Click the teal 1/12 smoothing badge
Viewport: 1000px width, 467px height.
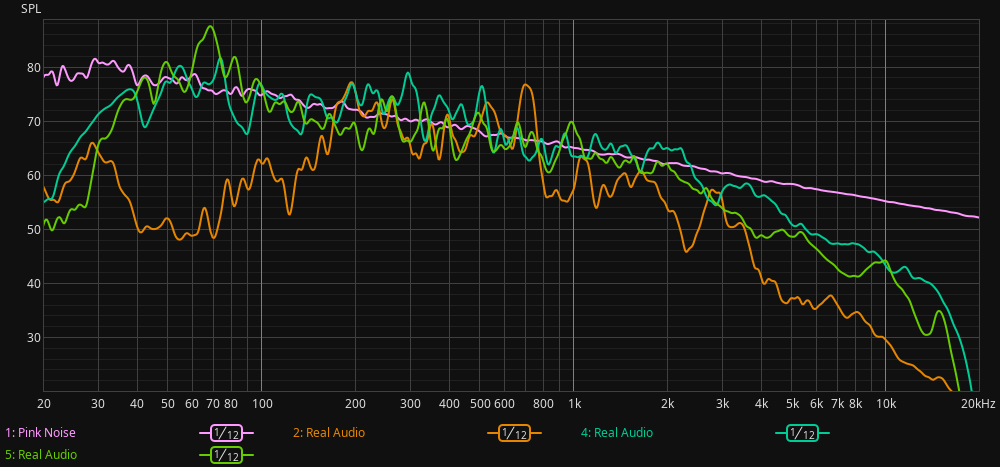point(802,433)
